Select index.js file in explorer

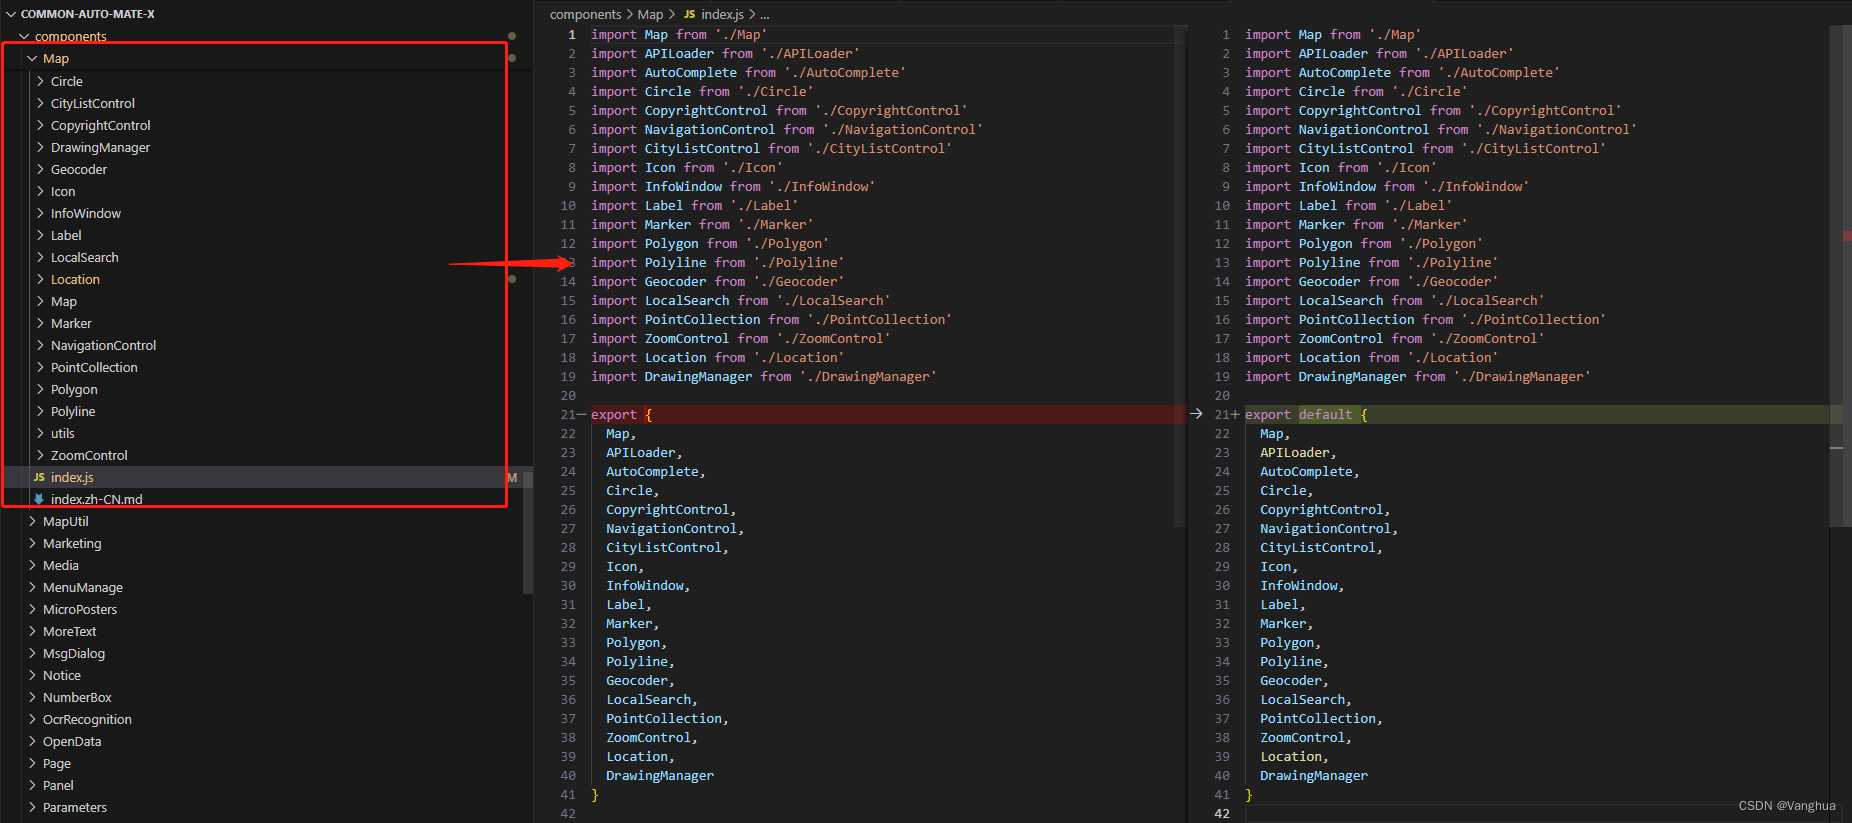coord(72,477)
